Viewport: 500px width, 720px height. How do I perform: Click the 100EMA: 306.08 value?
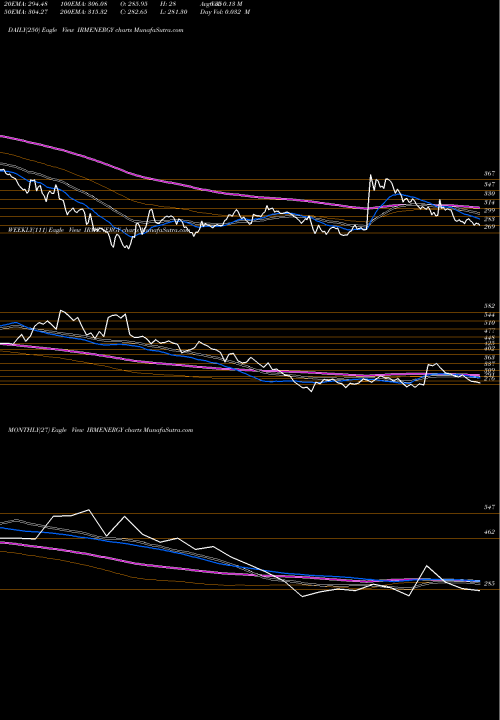click(x=84, y=4)
